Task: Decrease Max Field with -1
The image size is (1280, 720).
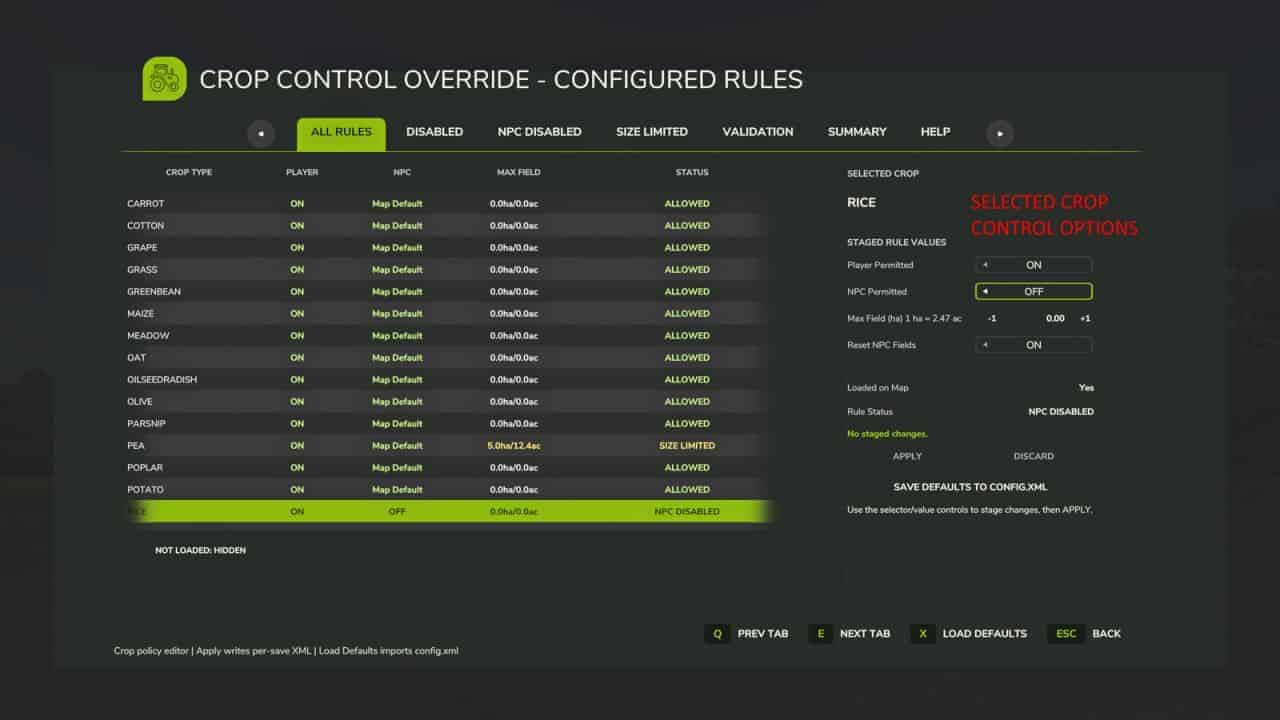Action: tap(991, 318)
